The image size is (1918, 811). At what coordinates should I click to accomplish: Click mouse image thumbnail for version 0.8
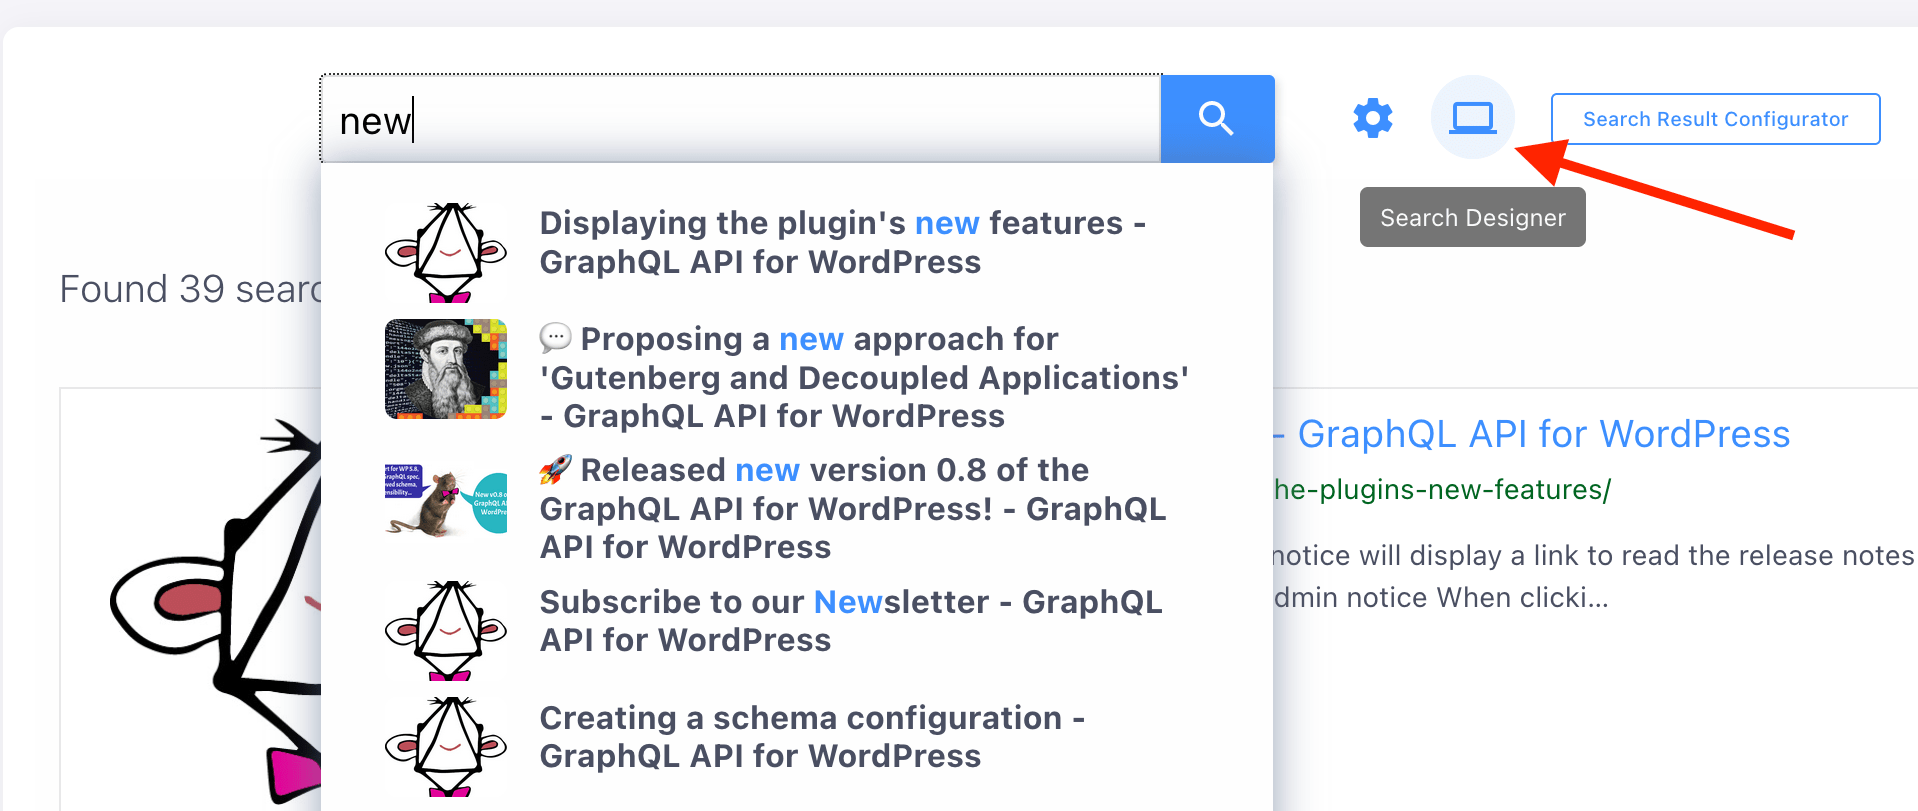pos(446,499)
